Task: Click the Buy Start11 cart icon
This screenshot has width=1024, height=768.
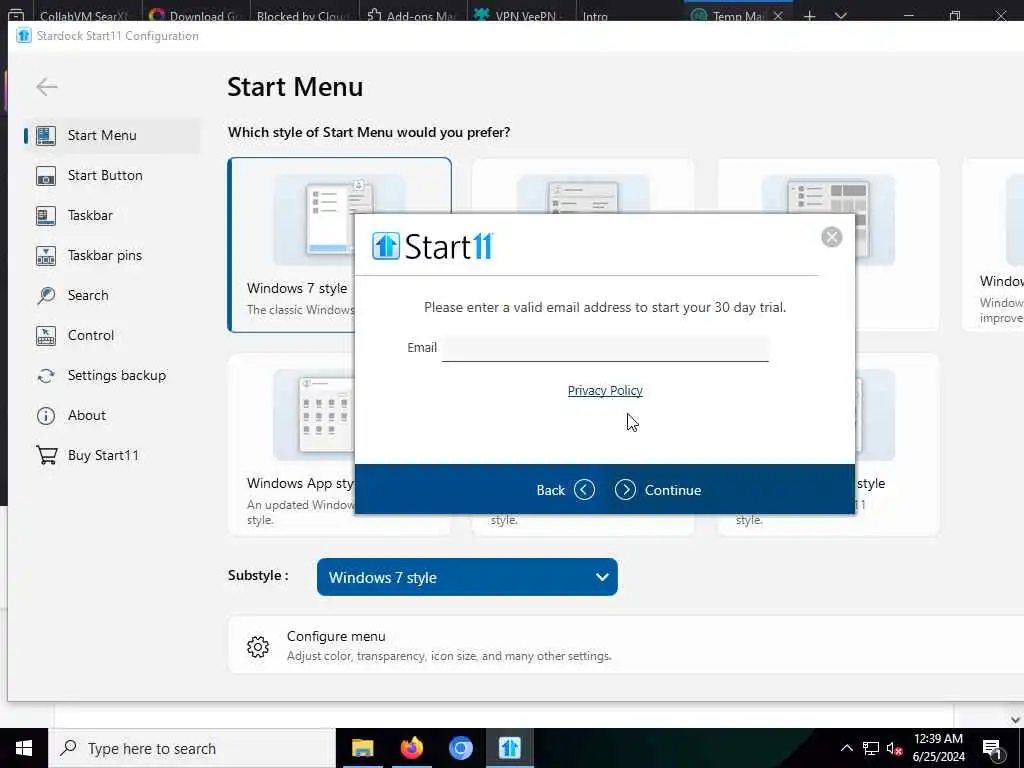Action: click(x=46, y=455)
